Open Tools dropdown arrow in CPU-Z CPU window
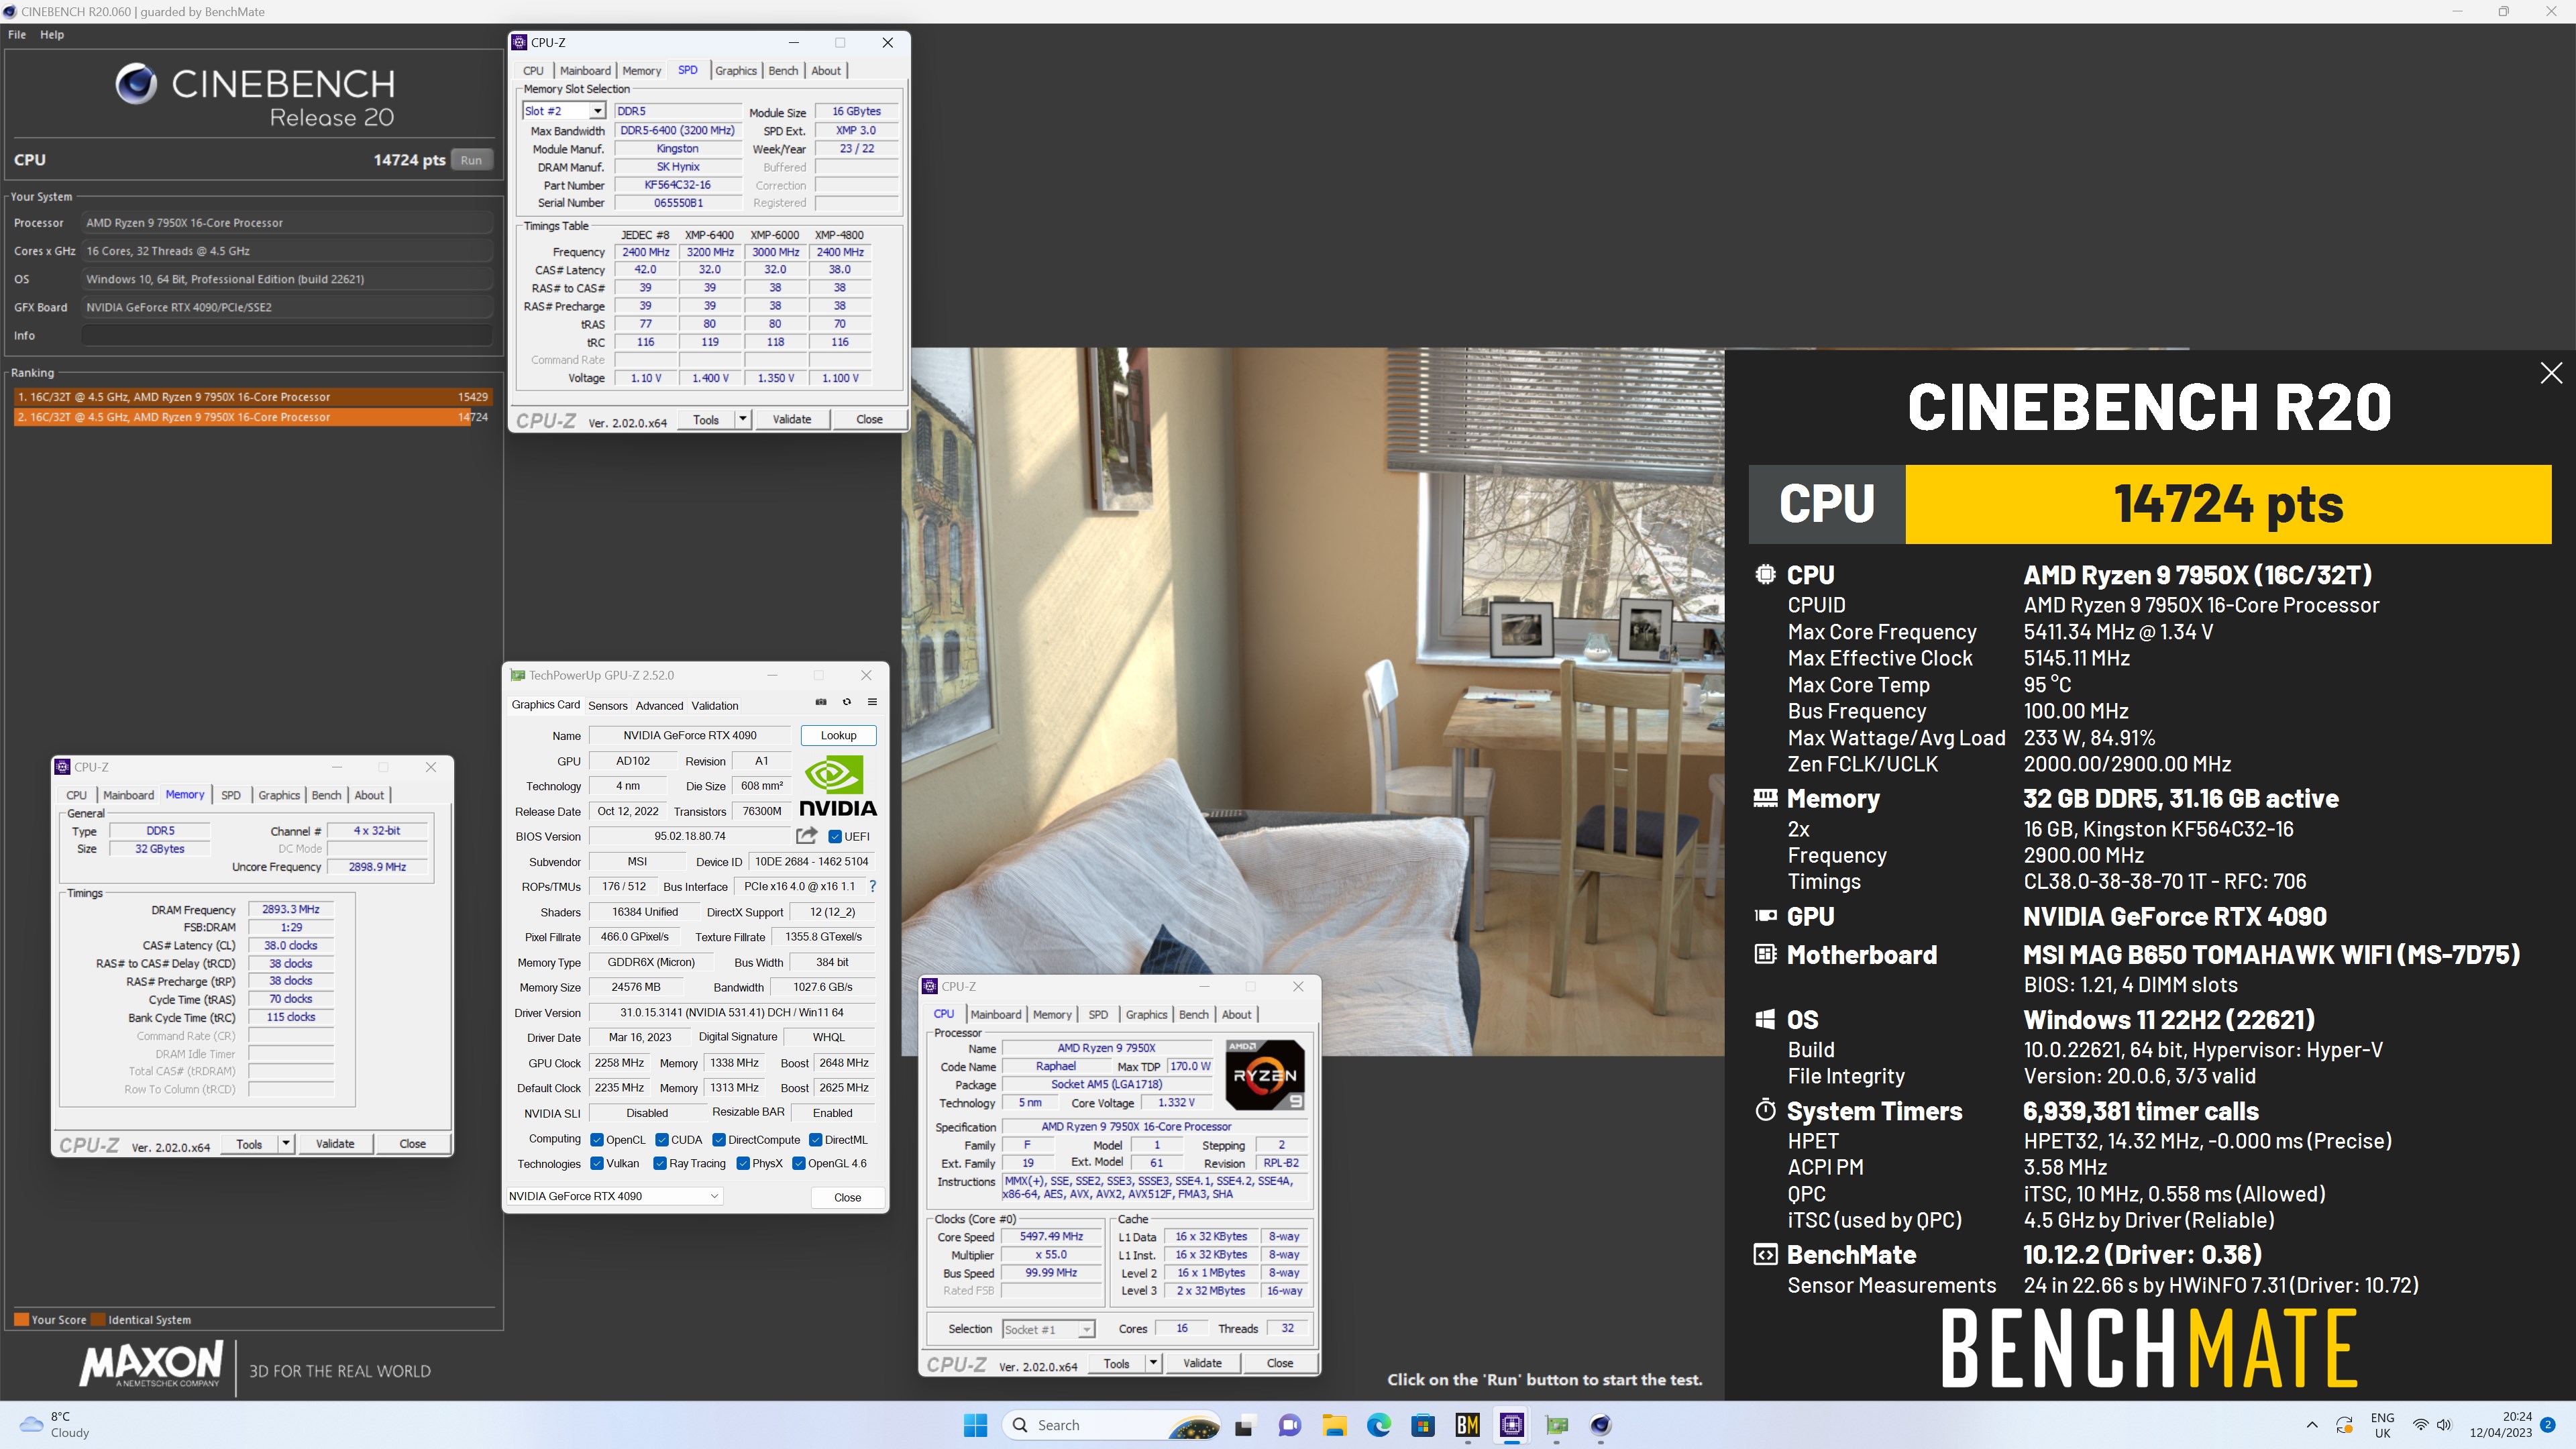2576x1449 pixels. coord(1153,1362)
